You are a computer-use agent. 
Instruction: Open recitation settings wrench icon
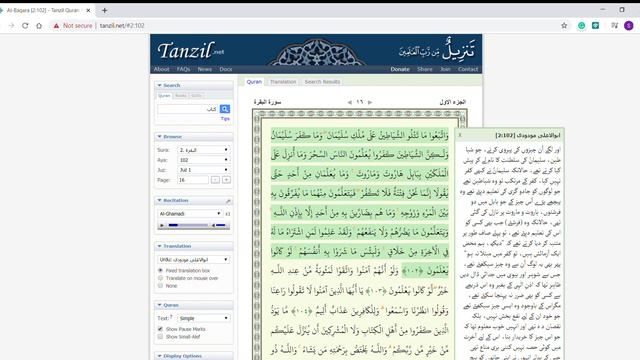tap(228, 201)
